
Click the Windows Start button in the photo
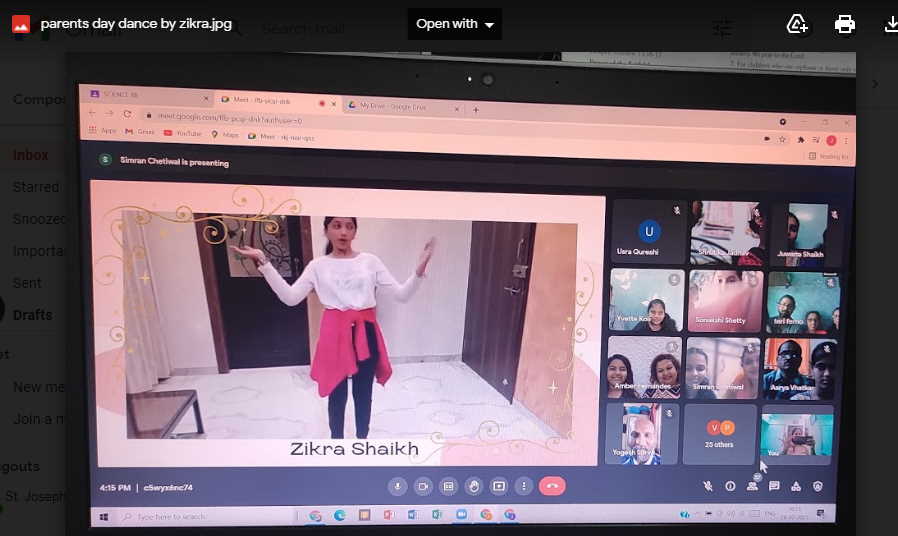pos(104,517)
